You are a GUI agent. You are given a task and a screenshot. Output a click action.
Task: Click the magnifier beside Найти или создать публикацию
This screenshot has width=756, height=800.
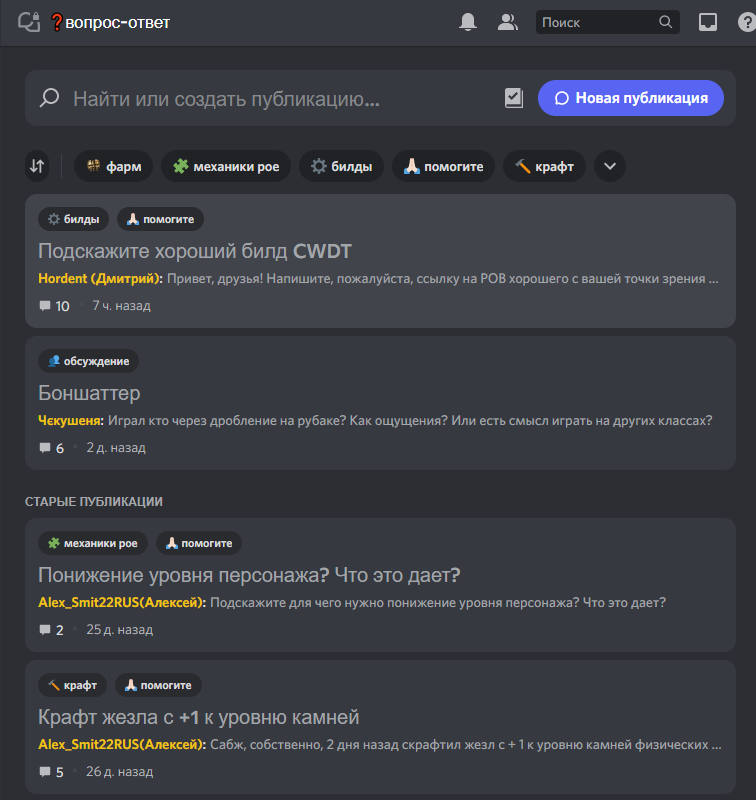click(49, 98)
